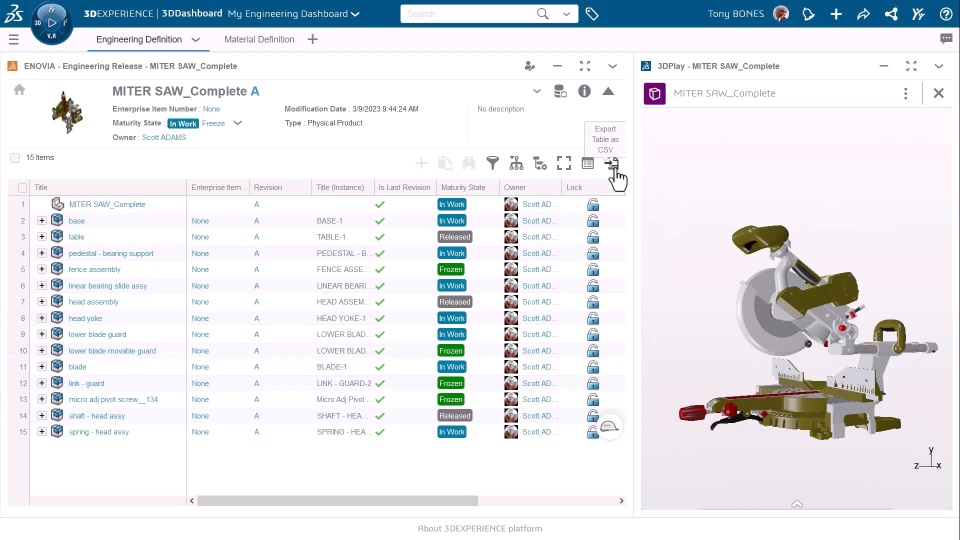The width and height of the screenshot is (960, 540).
Task: Click the structure hierarchy icon
Action: 516,163
